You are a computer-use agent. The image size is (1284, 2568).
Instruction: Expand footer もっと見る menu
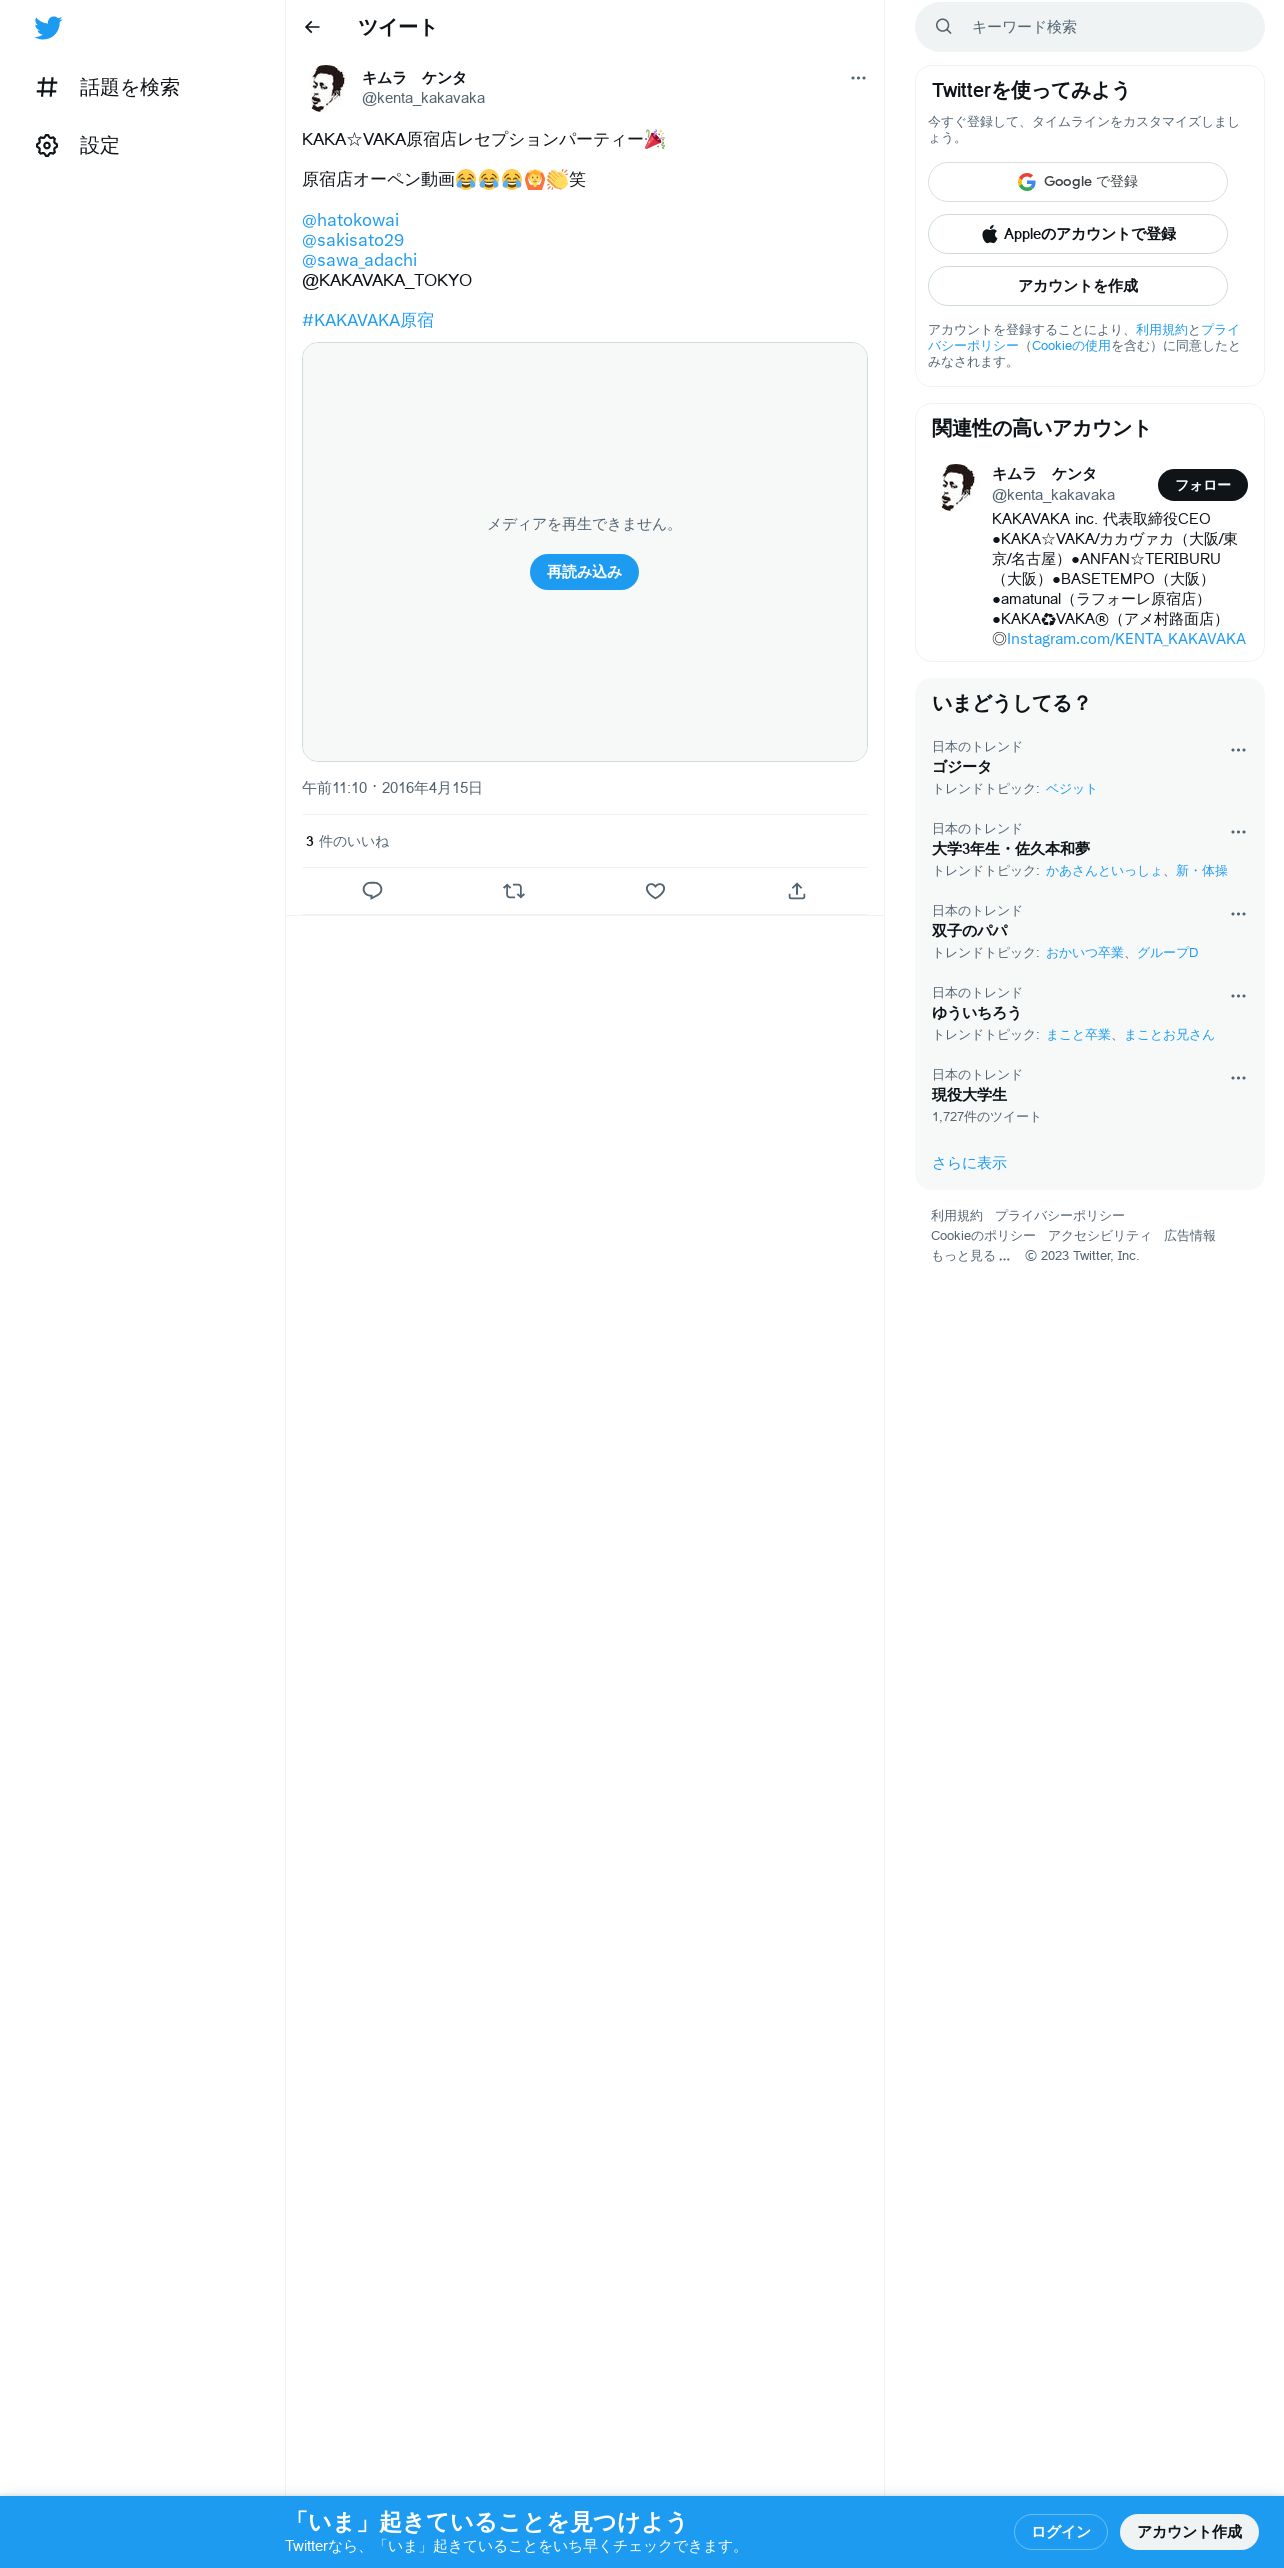pyautogui.click(x=971, y=1256)
